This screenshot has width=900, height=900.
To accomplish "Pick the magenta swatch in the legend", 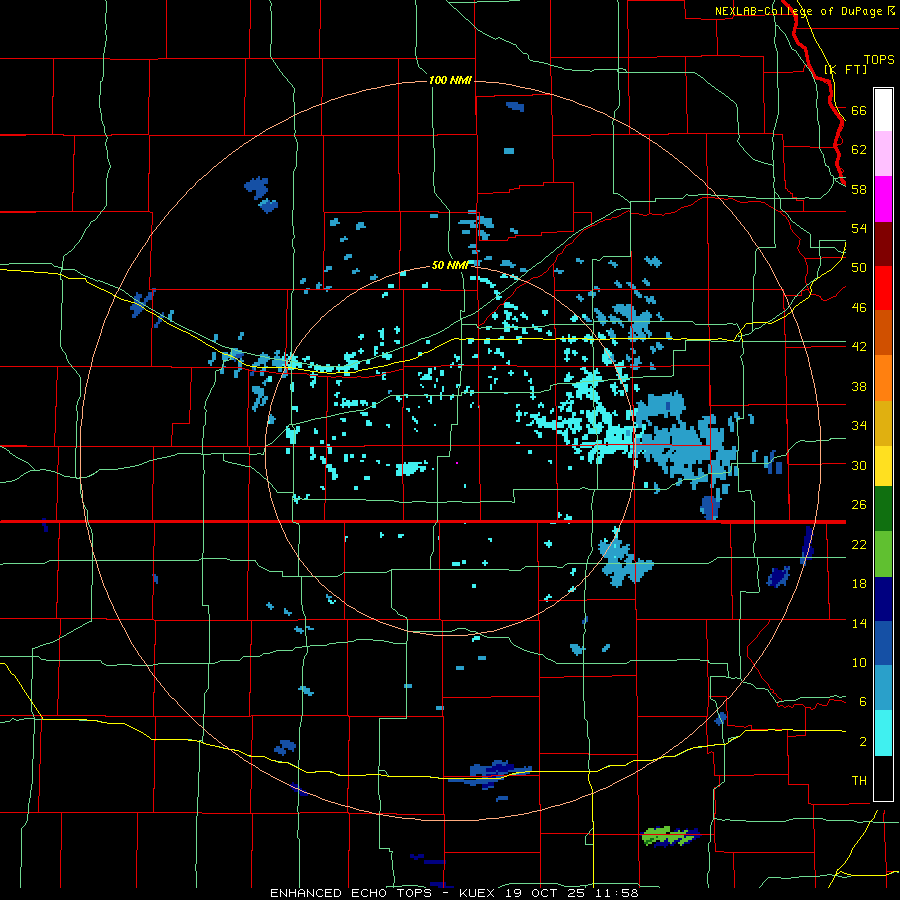I will pyautogui.click(x=883, y=199).
